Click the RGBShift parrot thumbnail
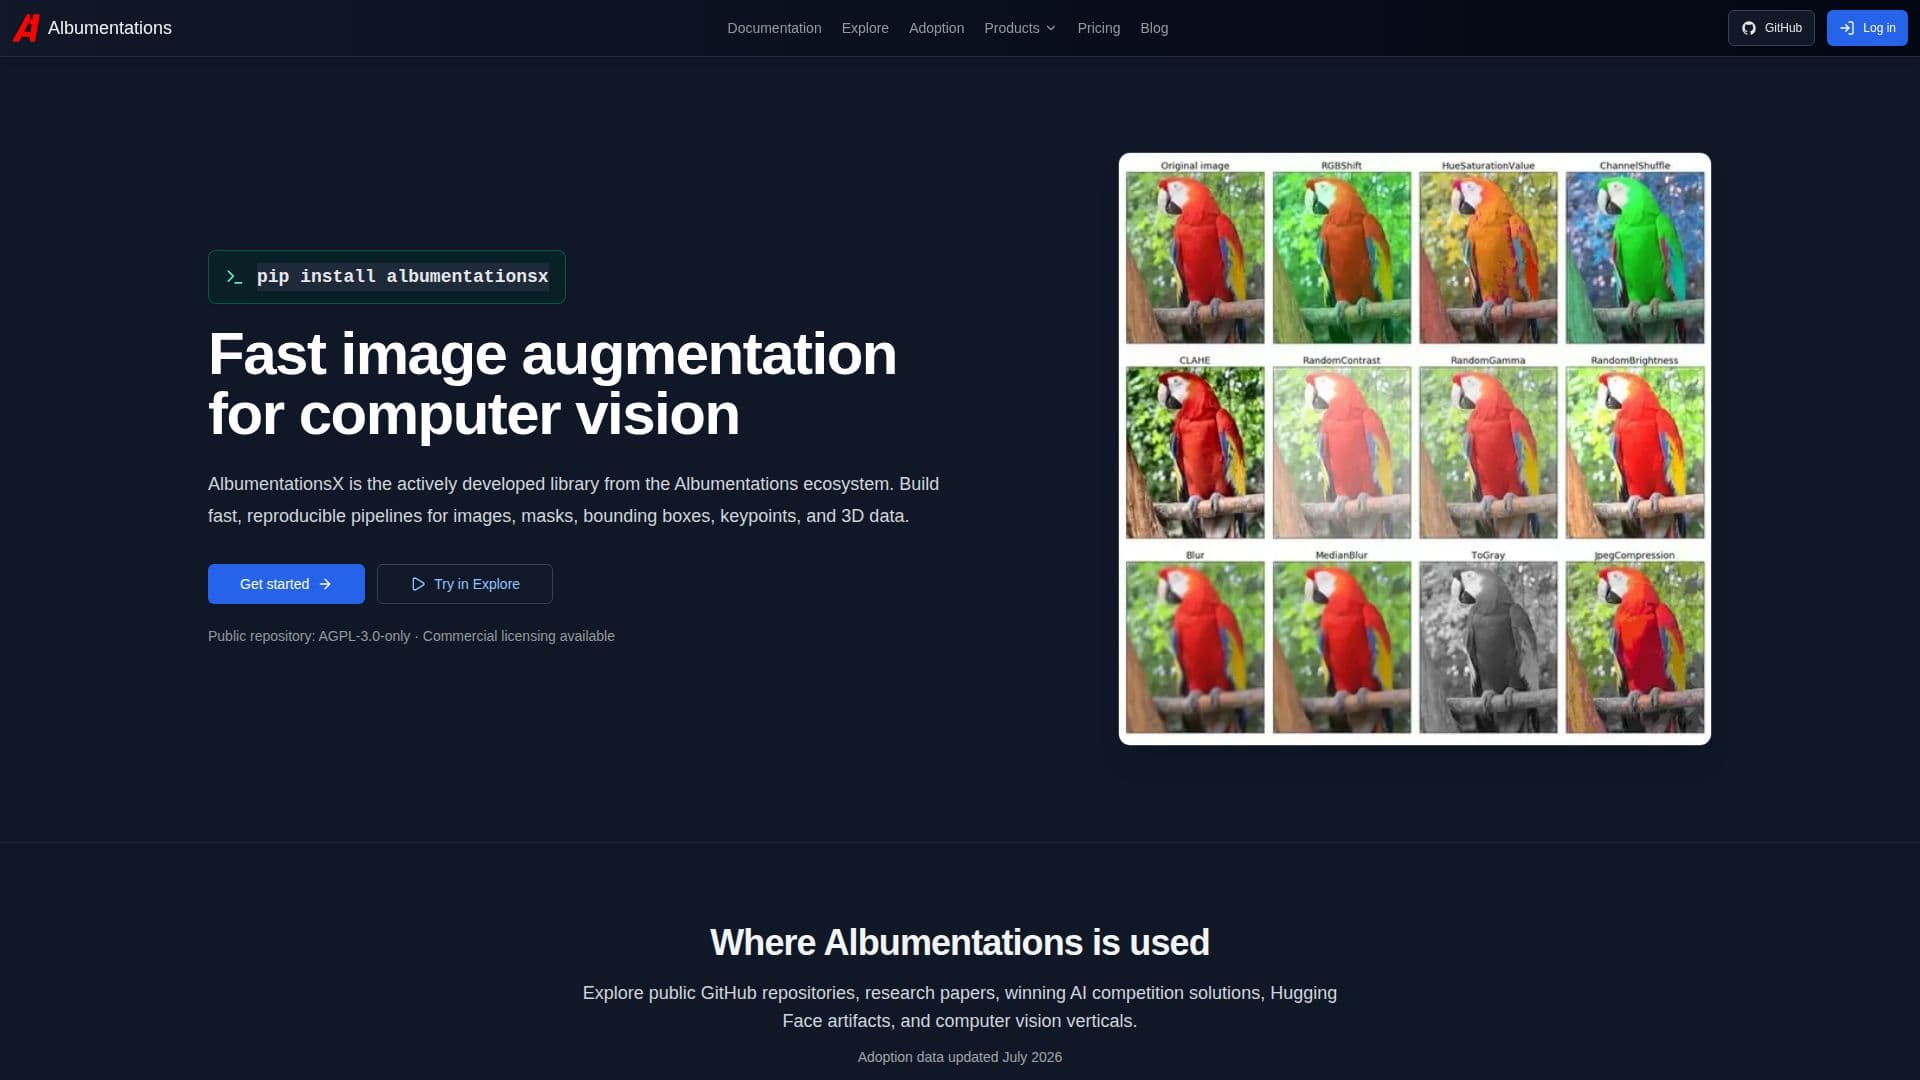The width and height of the screenshot is (1920, 1080). point(1341,258)
